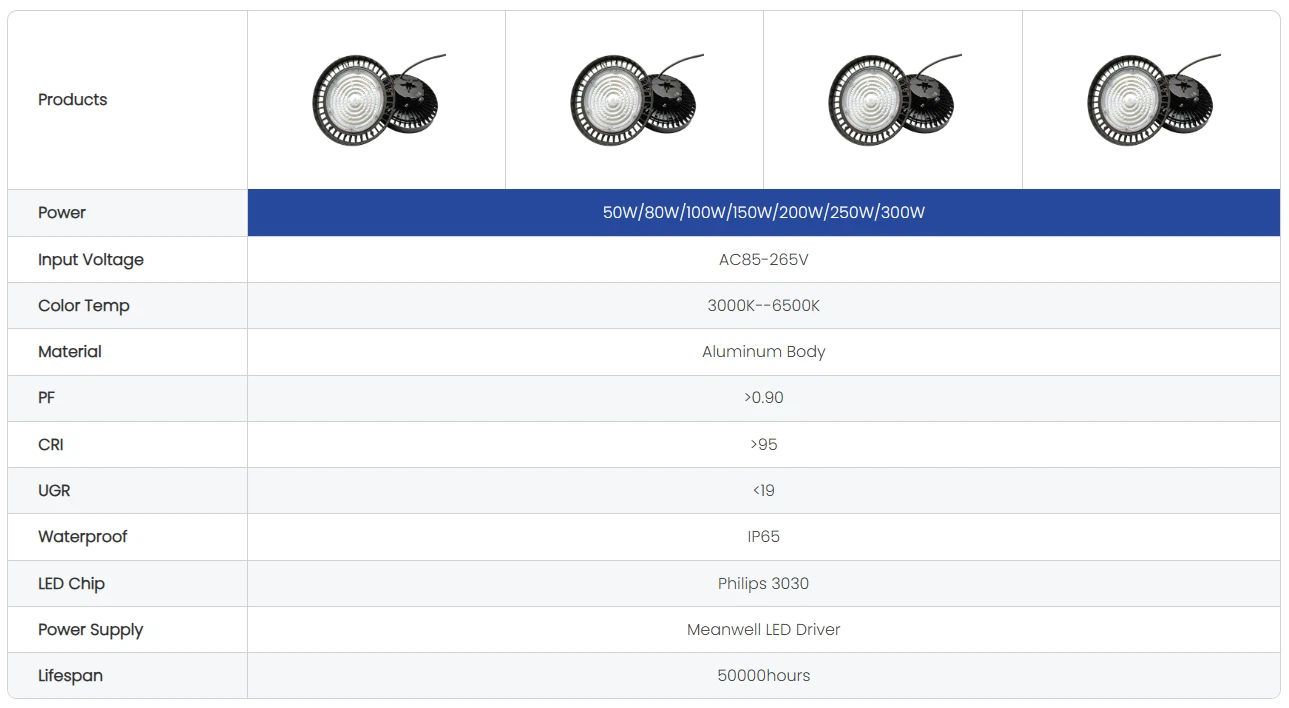Click the '50W/80W/100W/150W/200W/250W/300W' power value
This screenshot has width=1289, height=708.
tap(764, 213)
